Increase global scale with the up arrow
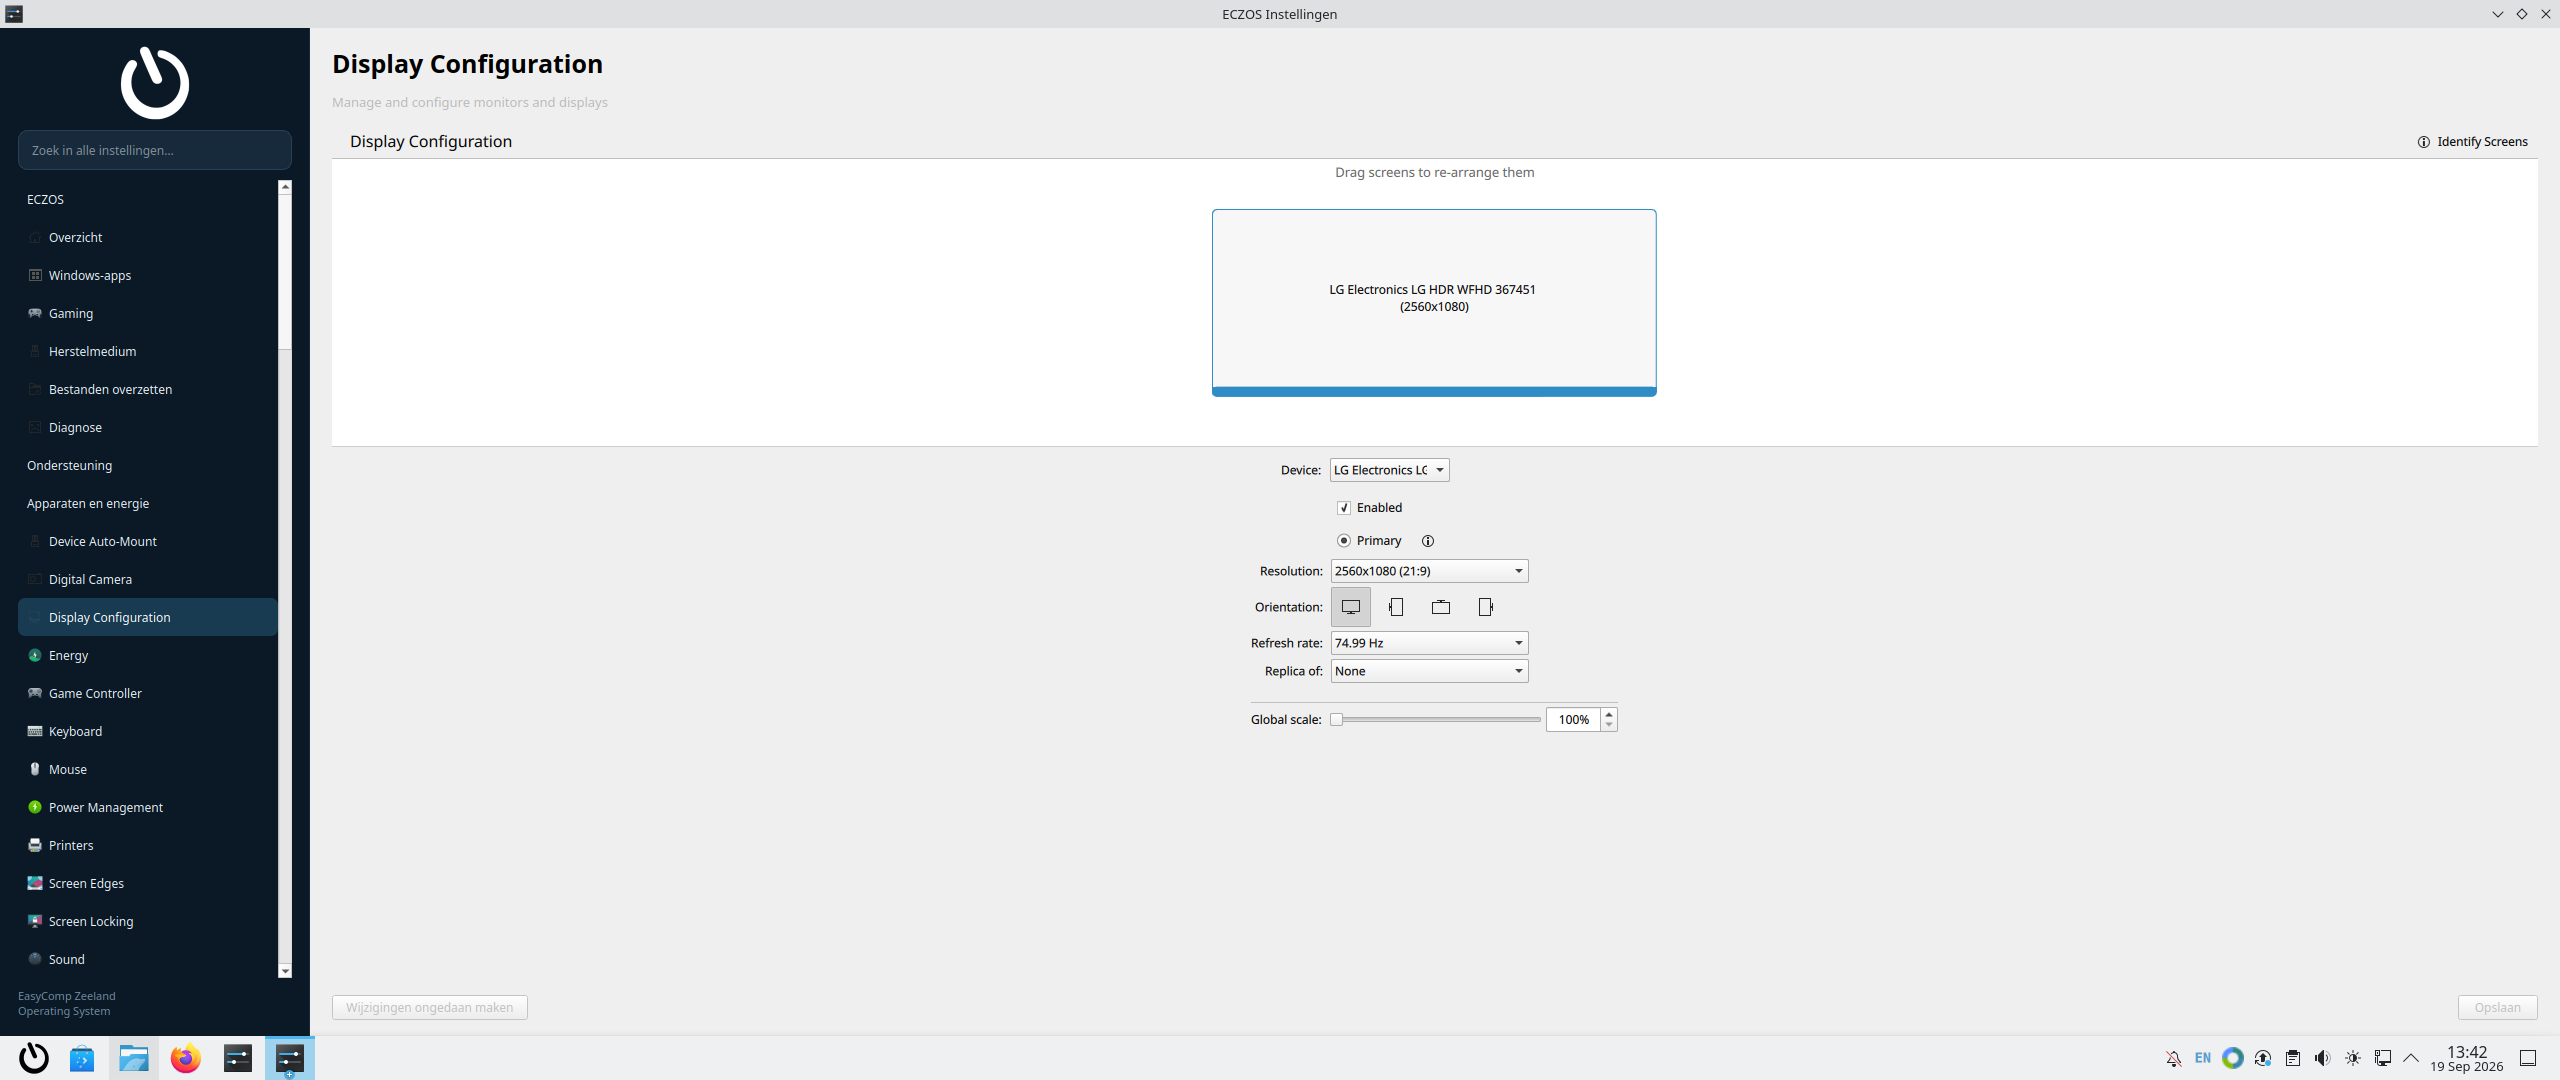The height and width of the screenshot is (1080, 2560). [1609, 714]
